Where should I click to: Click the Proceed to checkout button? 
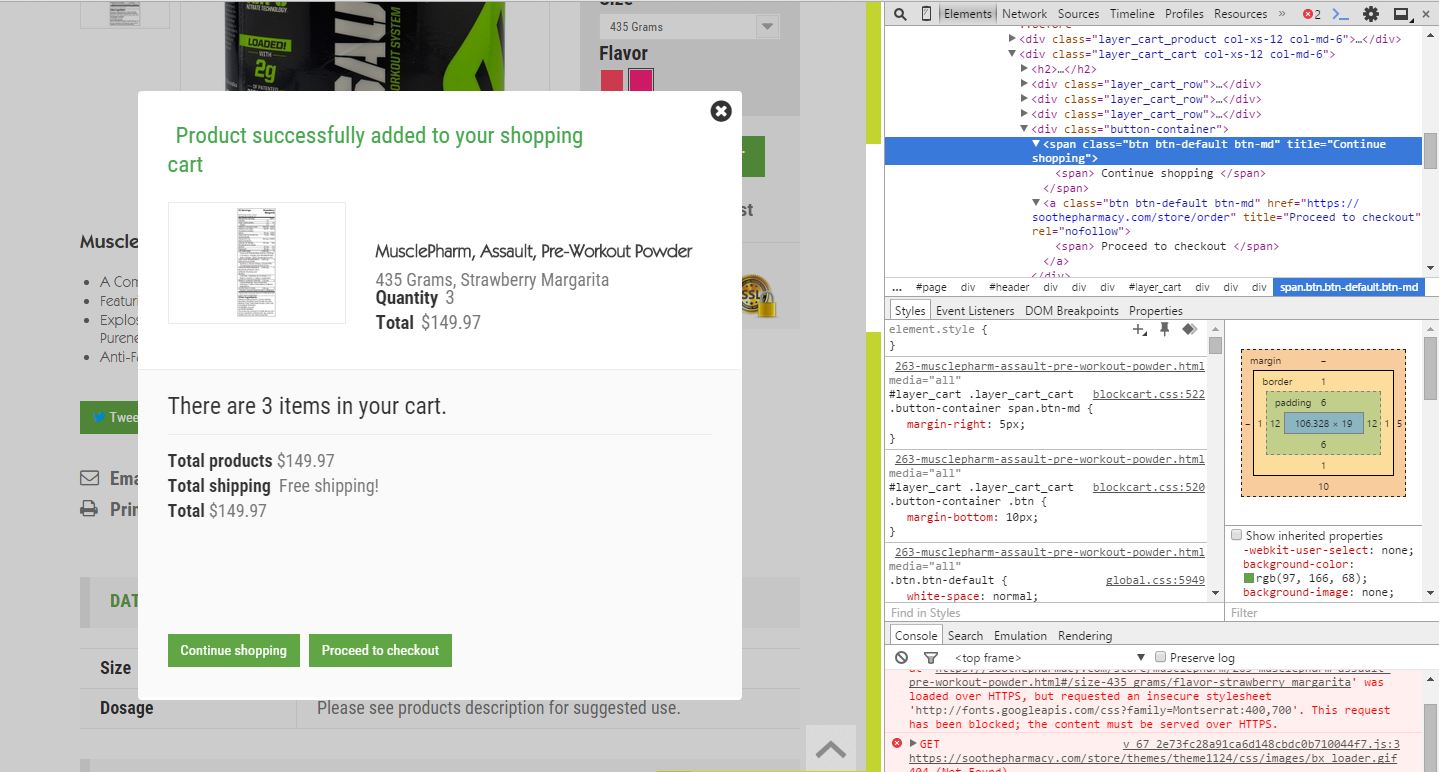tap(380, 650)
